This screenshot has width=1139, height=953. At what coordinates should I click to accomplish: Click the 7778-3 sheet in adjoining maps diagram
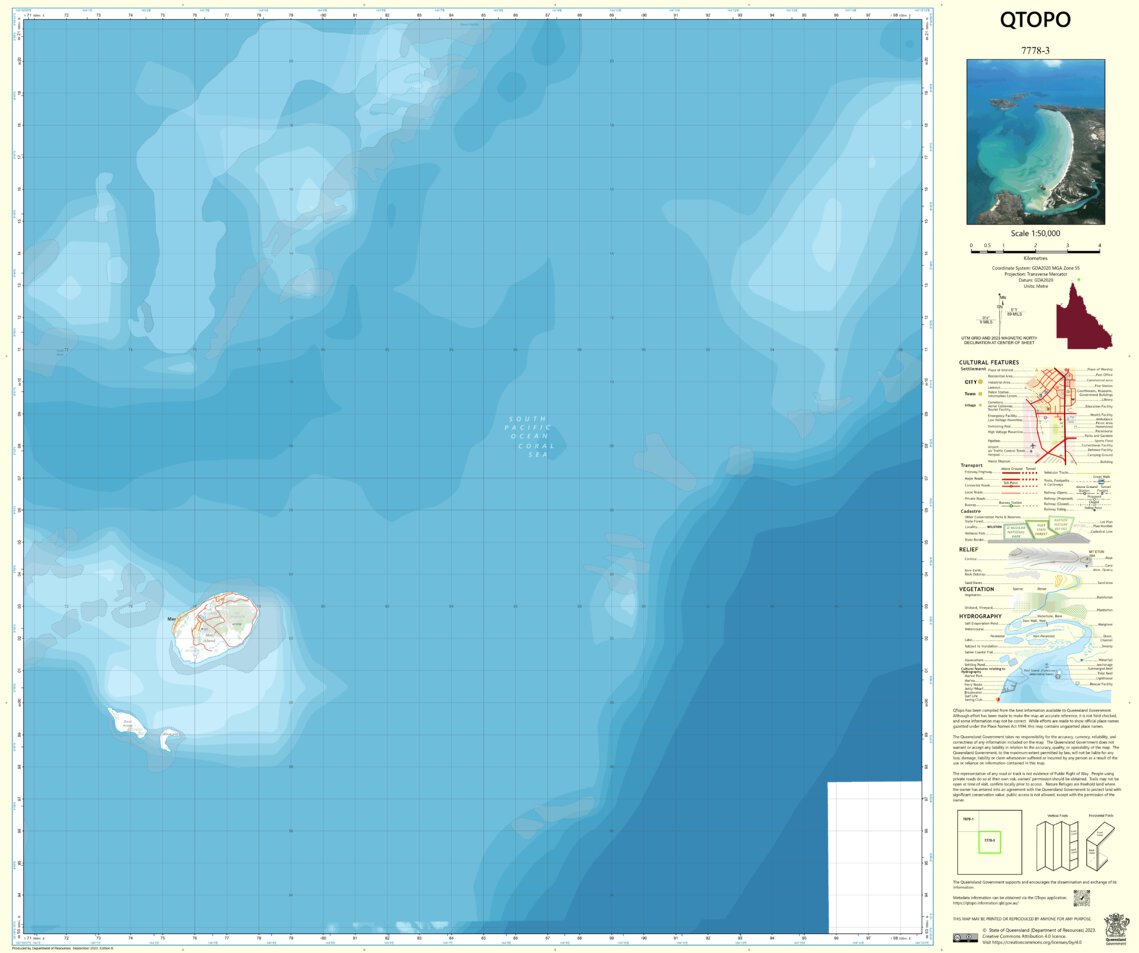(x=990, y=842)
